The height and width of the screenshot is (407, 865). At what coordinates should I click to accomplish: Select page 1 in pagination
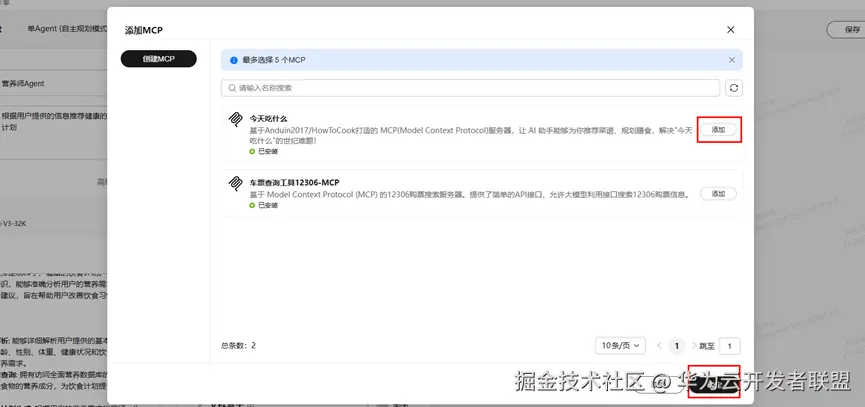pos(676,346)
